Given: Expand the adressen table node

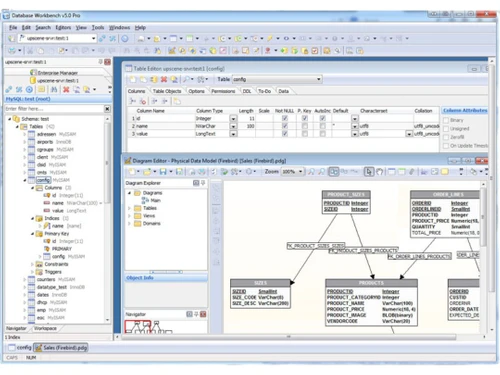Looking at the screenshot, I should 24,134.
